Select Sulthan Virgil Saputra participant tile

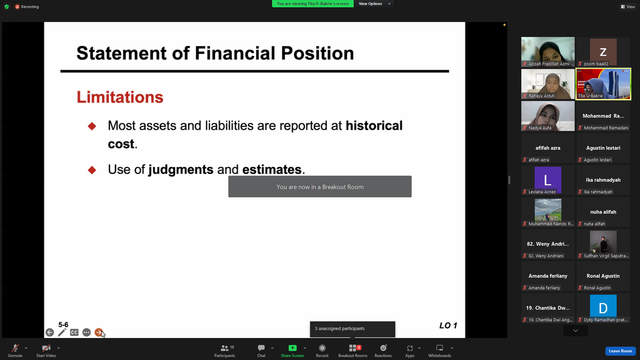pos(603,244)
